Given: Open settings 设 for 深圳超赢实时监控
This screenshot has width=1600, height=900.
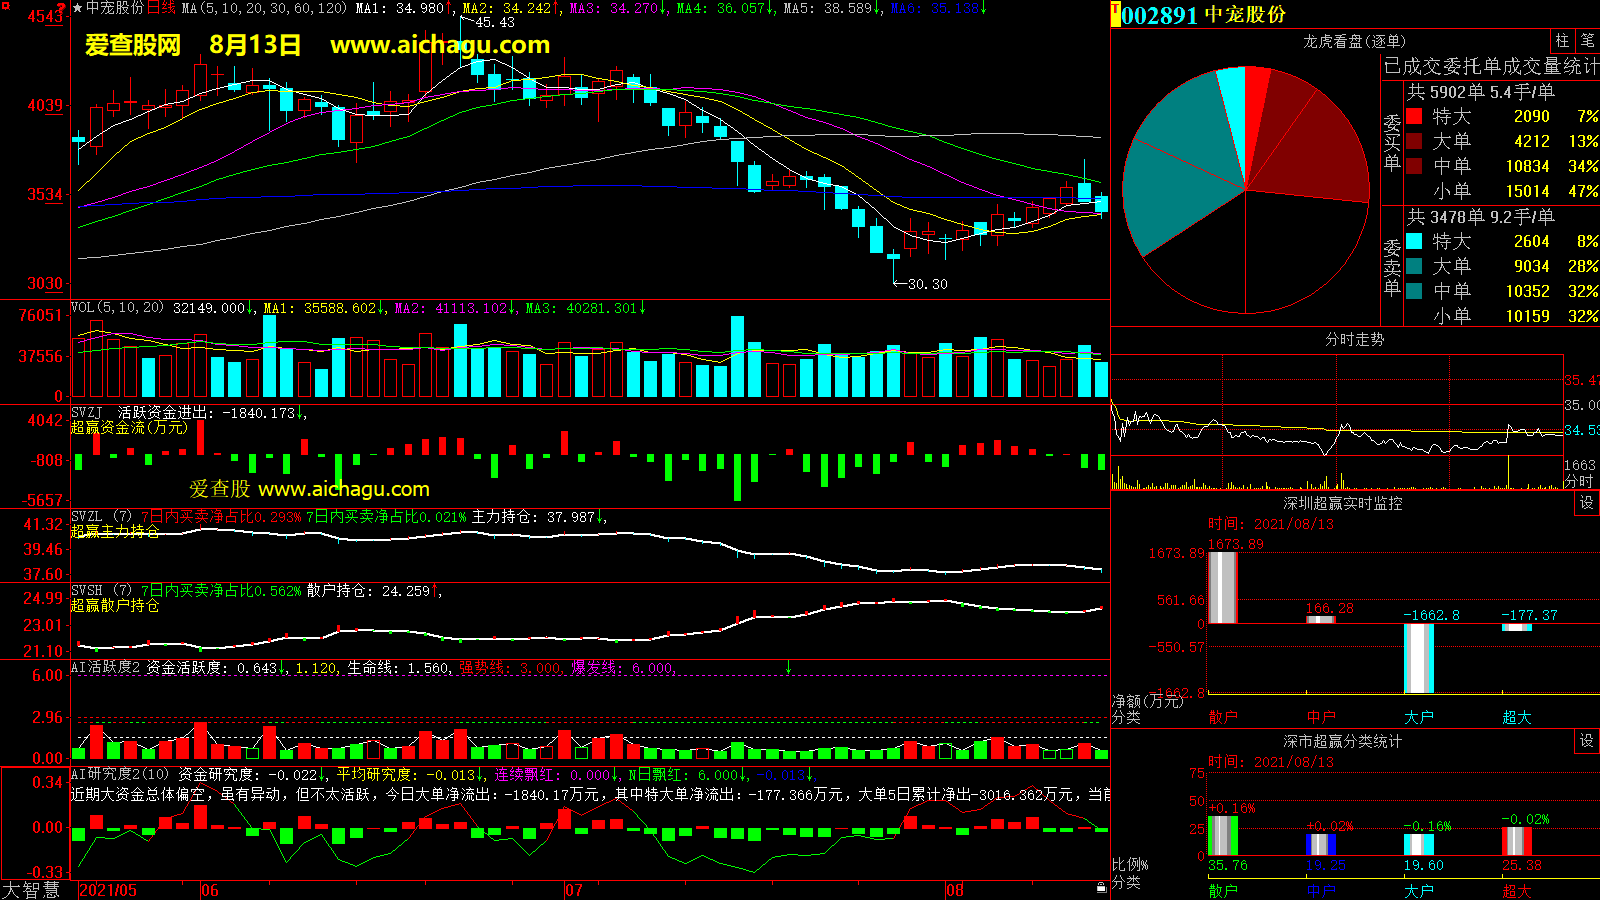Looking at the screenshot, I should tap(1587, 503).
